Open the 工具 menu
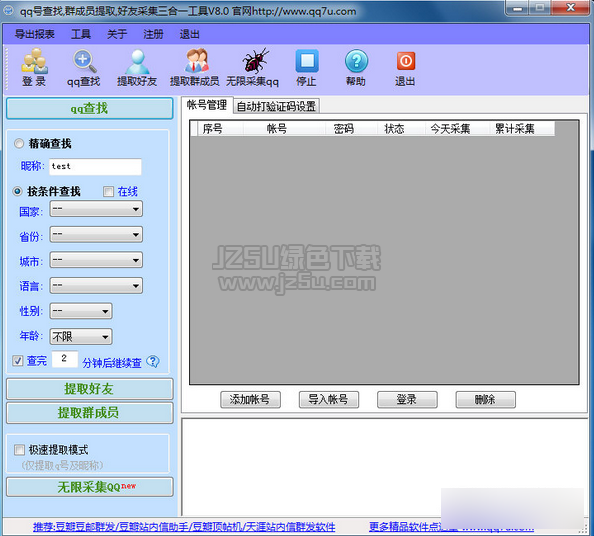Image resolution: width=594 pixels, height=536 pixels. point(81,34)
